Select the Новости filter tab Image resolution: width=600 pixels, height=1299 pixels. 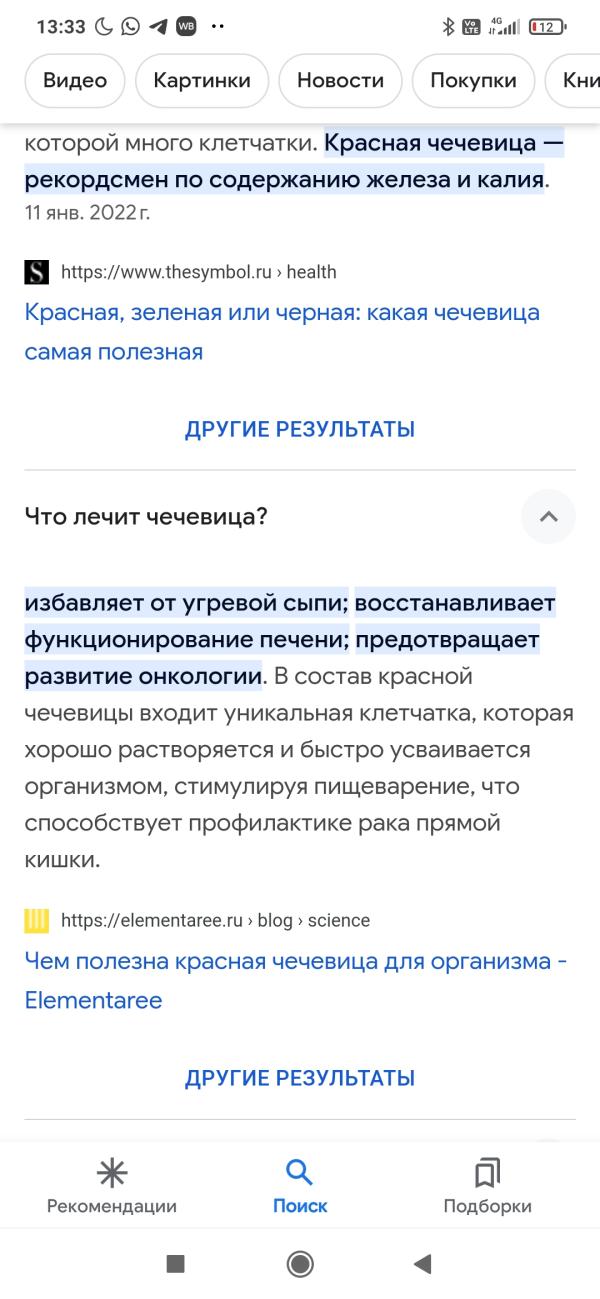[340, 81]
